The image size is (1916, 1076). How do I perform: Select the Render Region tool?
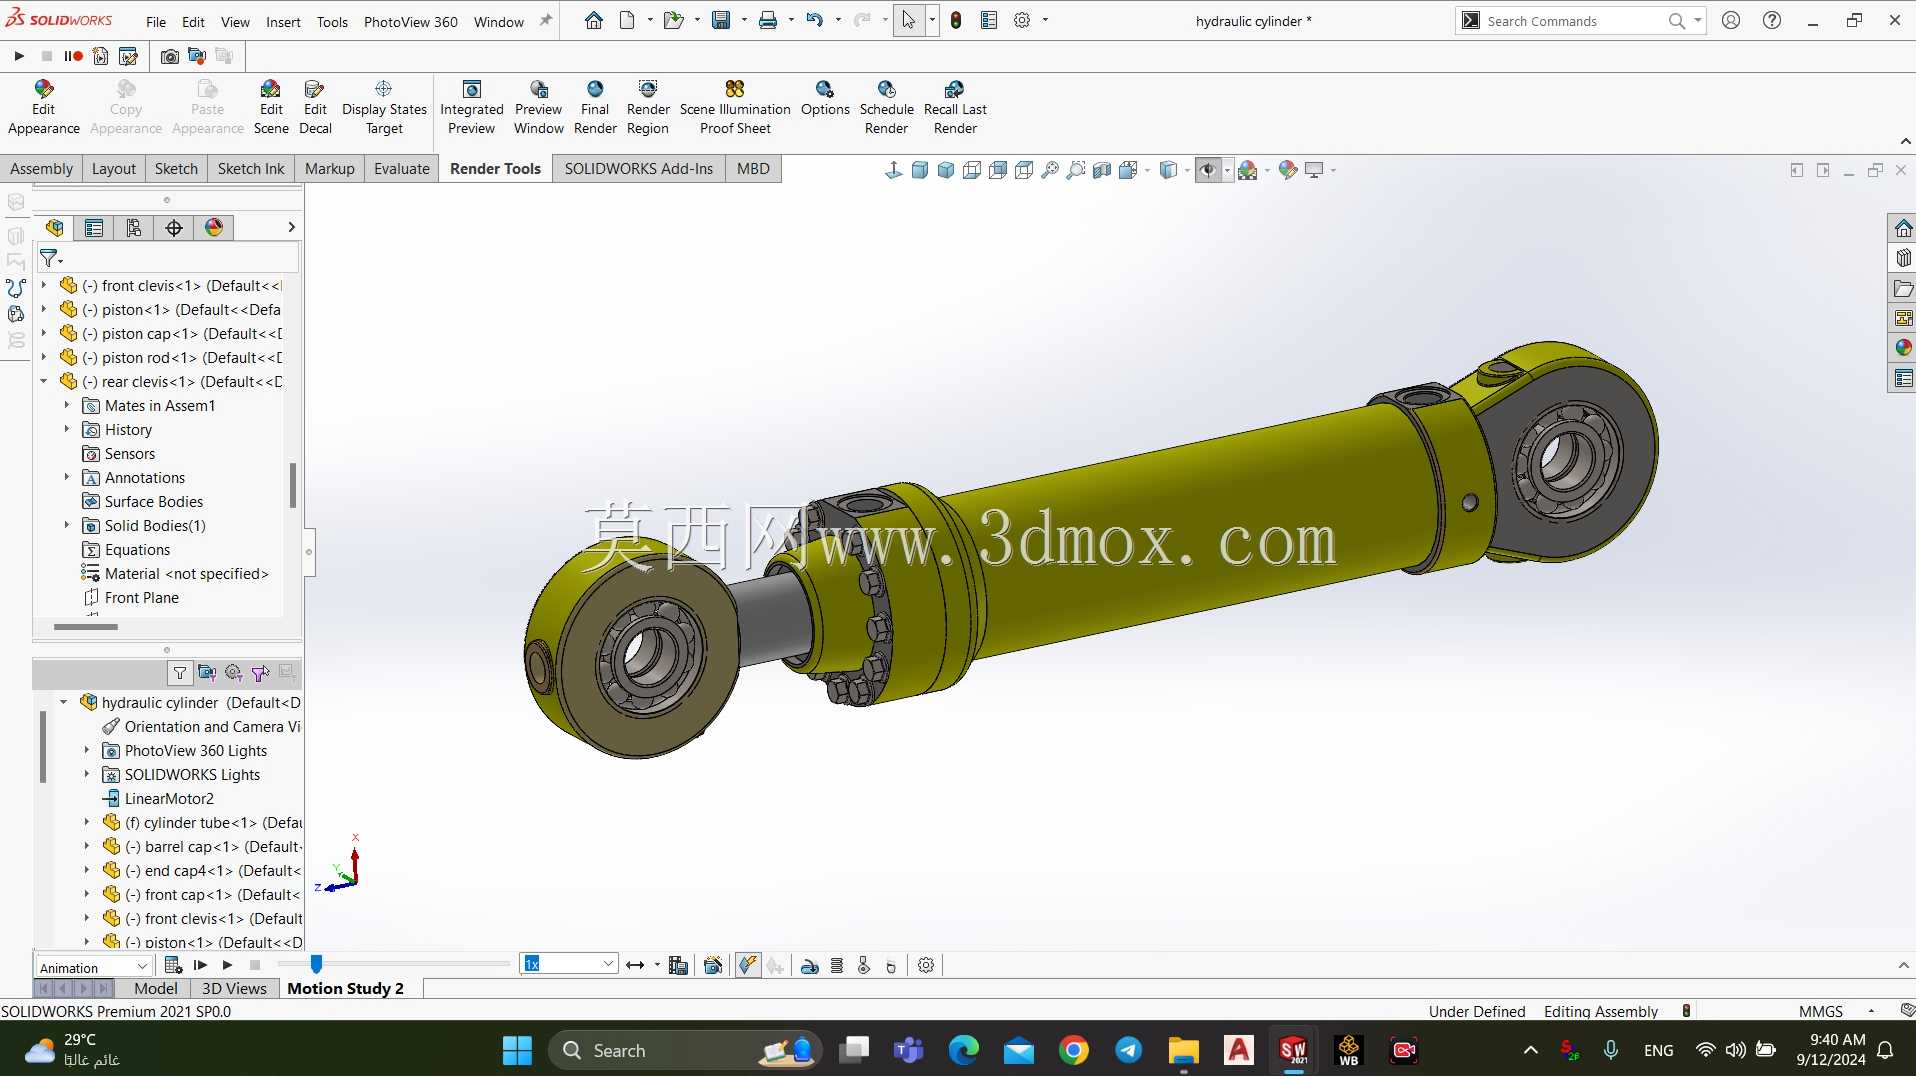(648, 107)
